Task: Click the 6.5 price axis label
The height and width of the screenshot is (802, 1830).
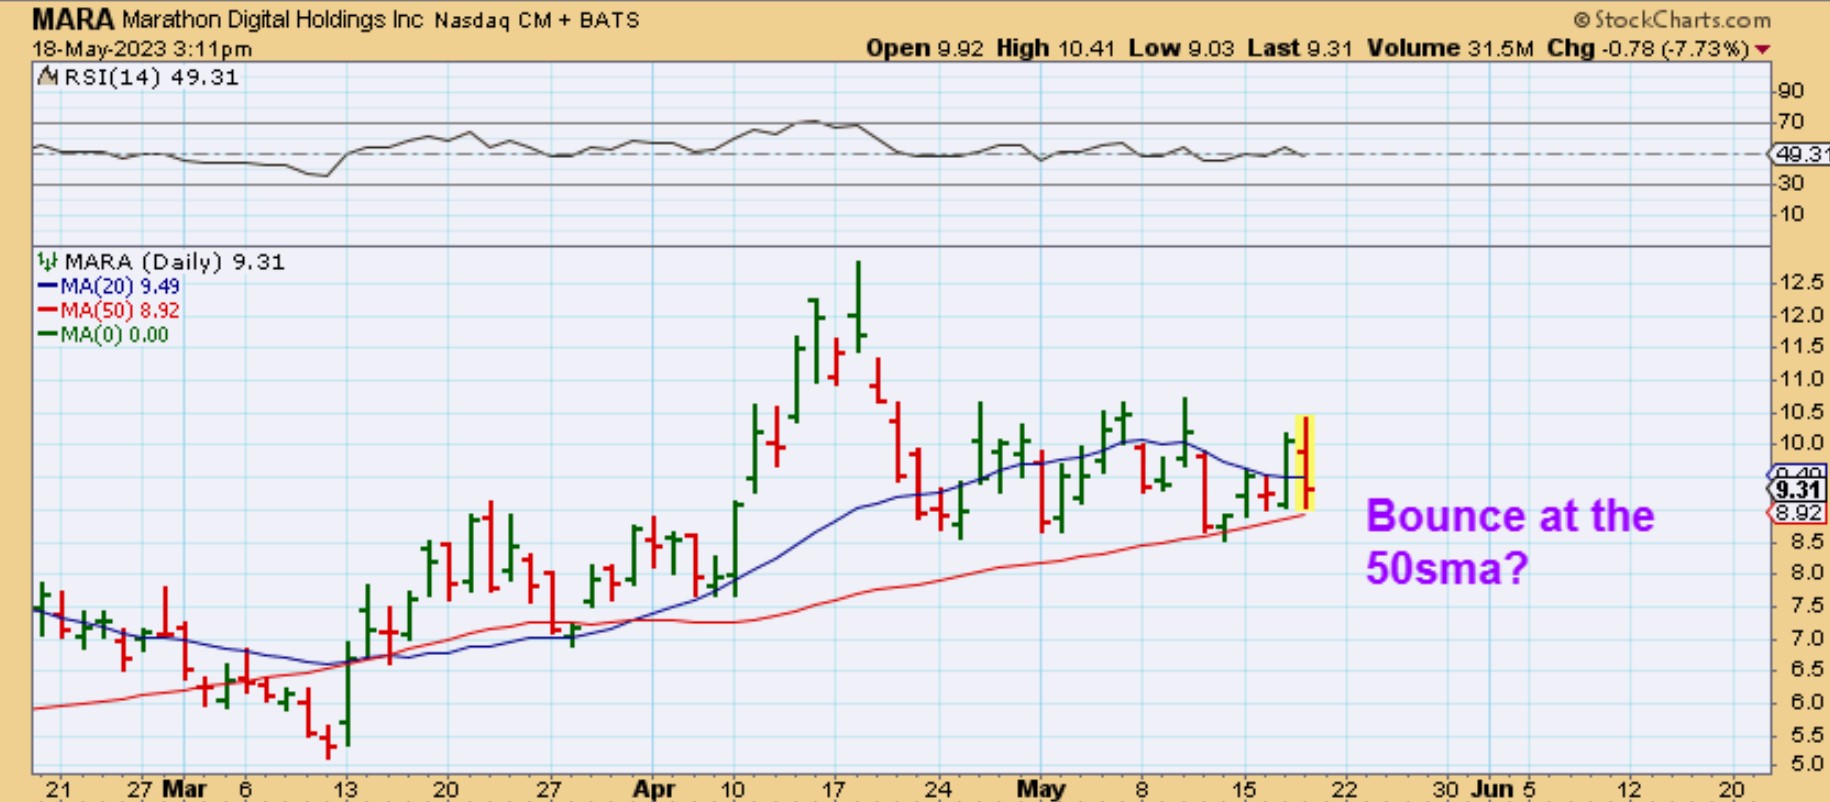Action: (1807, 670)
